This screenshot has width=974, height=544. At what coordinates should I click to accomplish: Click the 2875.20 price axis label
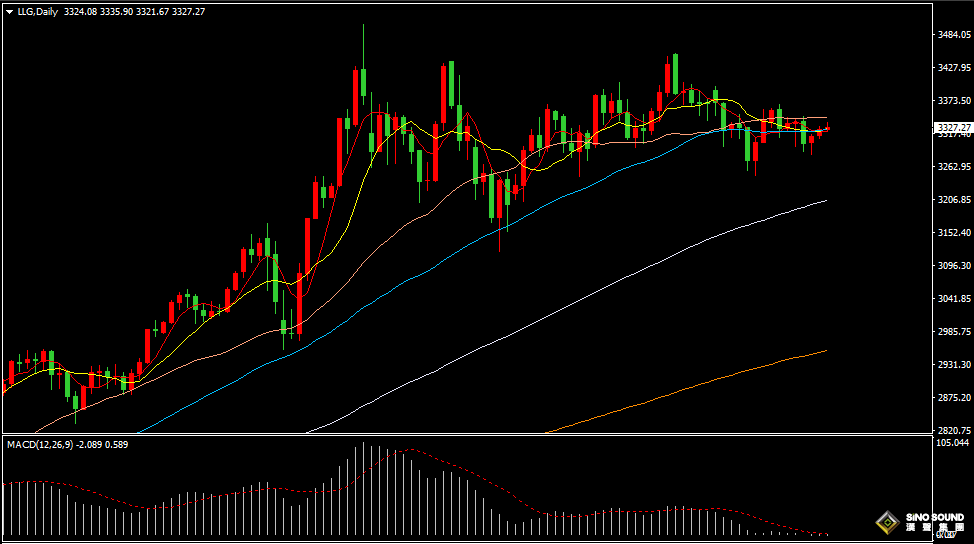click(x=954, y=397)
